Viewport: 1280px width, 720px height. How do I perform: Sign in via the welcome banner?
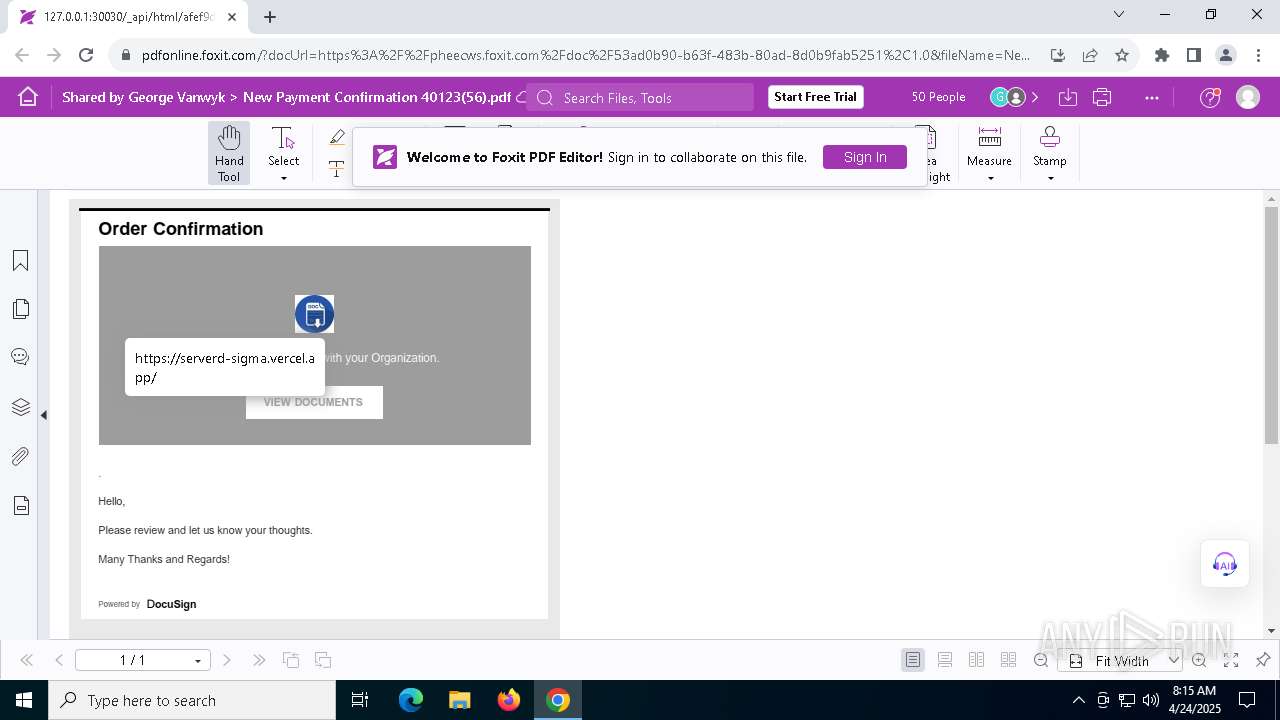(x=865, y=157)
